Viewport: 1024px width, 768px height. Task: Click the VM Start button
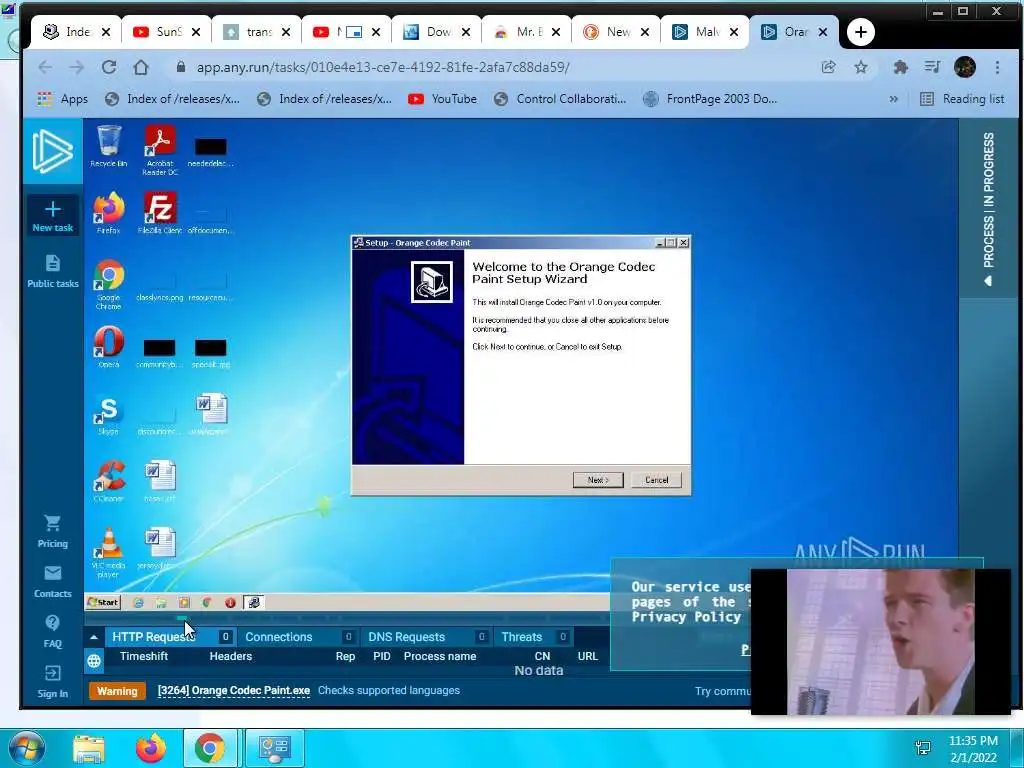(x=103, y=602)
